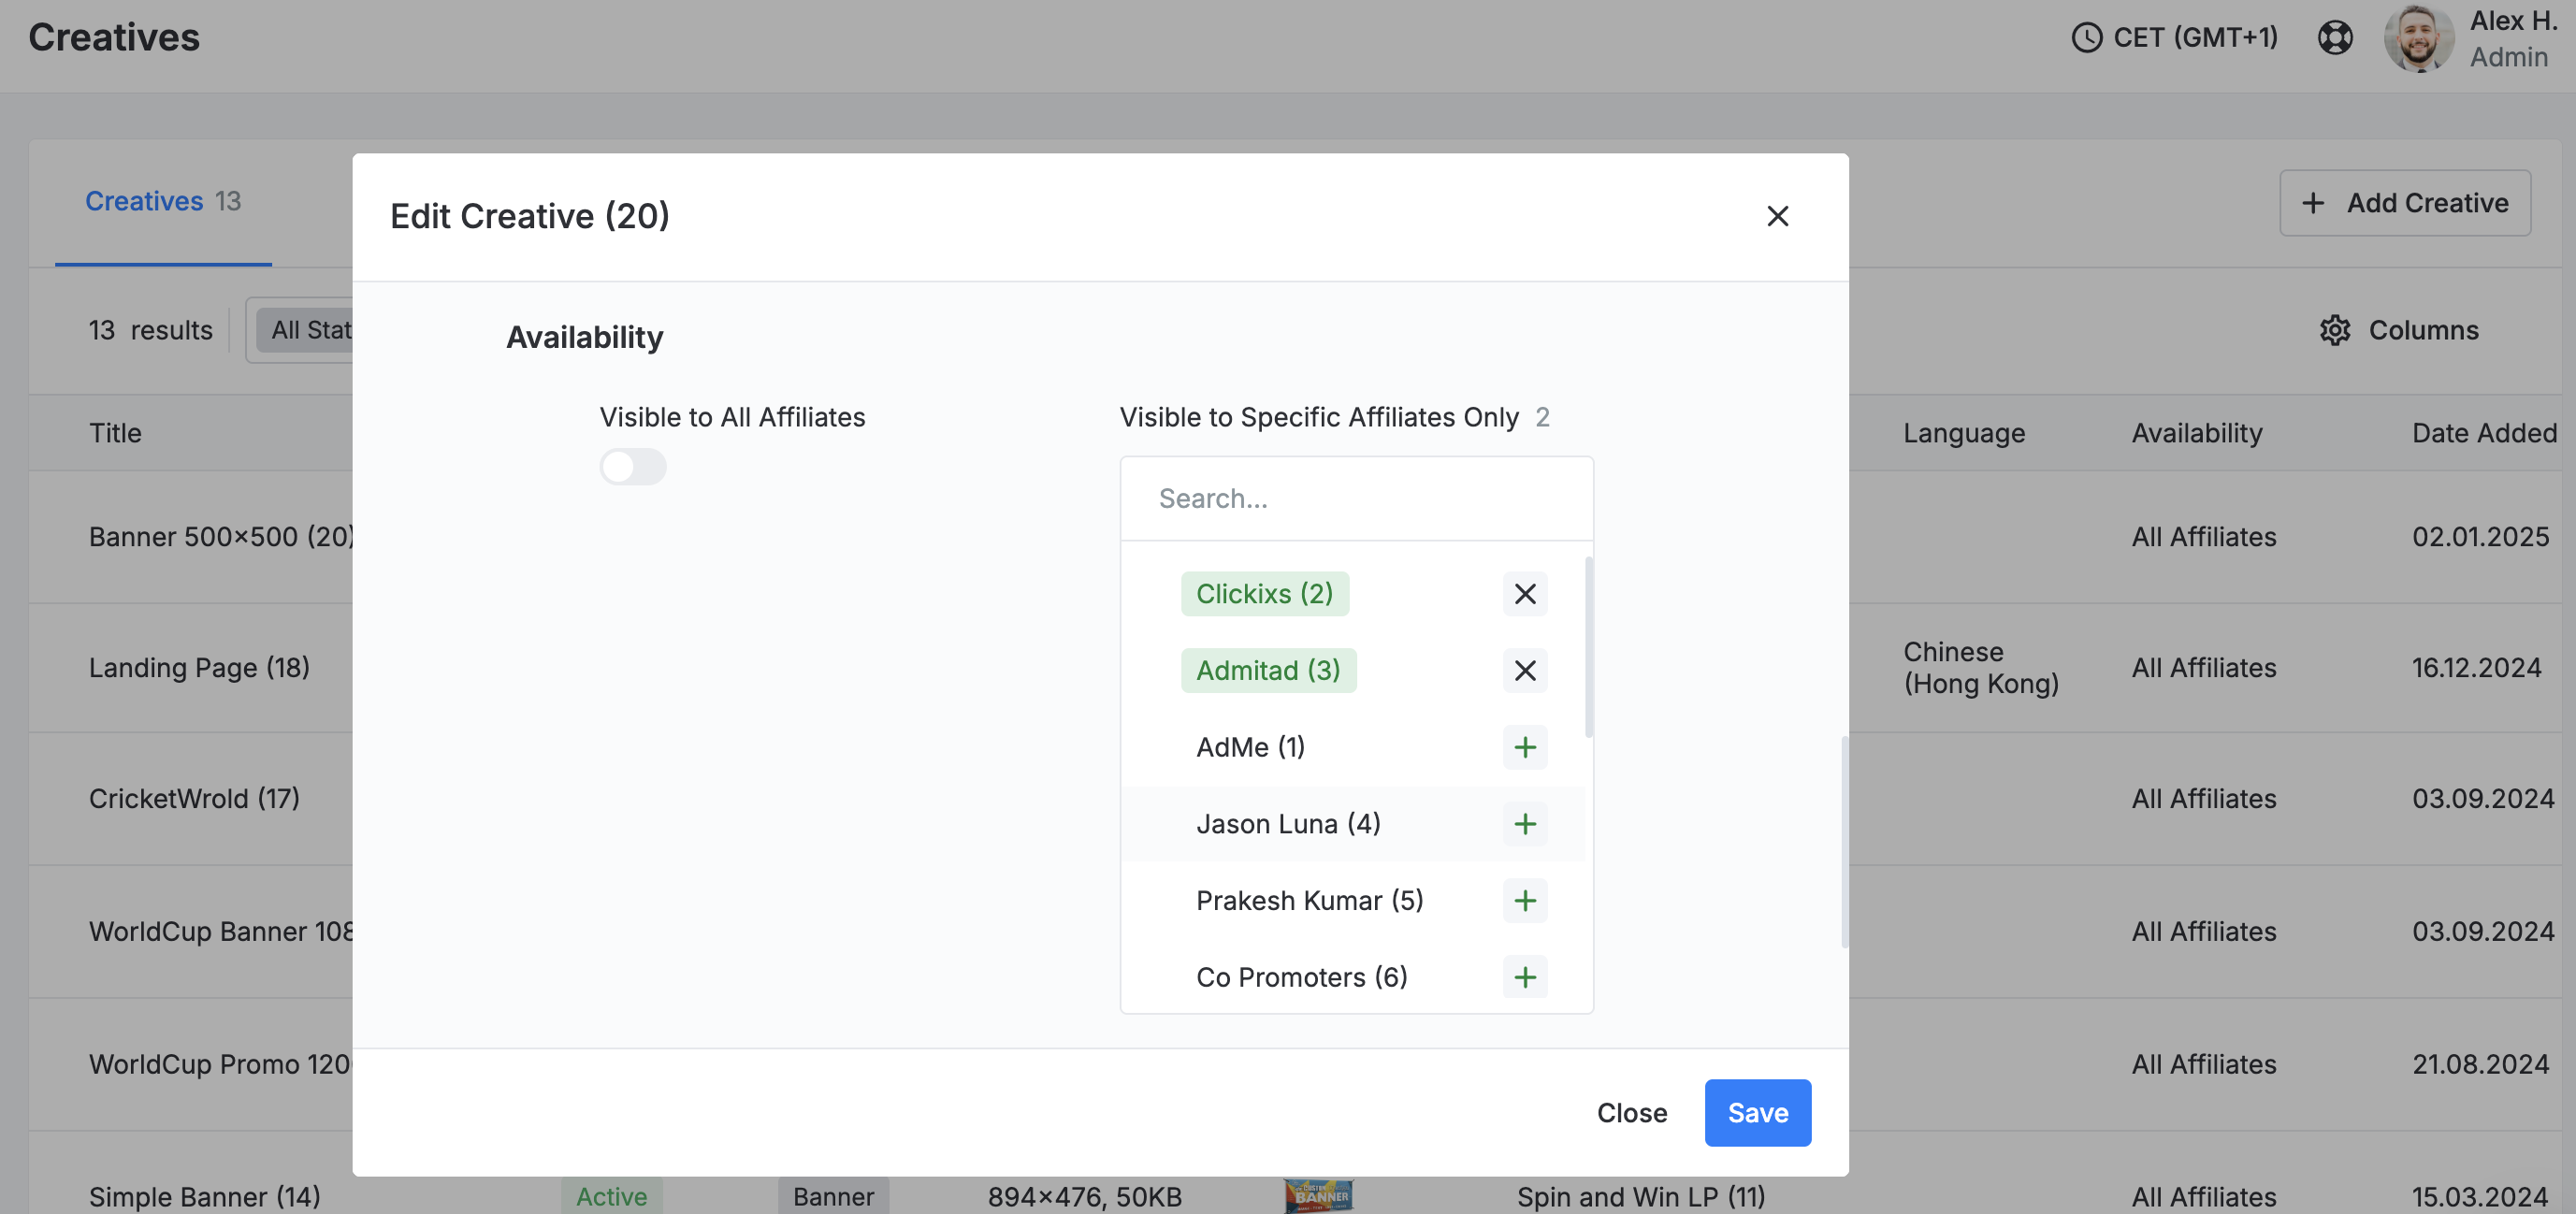Add Jason Luna (4) to specific affiliates
The image size is (2576, 1214).
[x=1524, y=824]
